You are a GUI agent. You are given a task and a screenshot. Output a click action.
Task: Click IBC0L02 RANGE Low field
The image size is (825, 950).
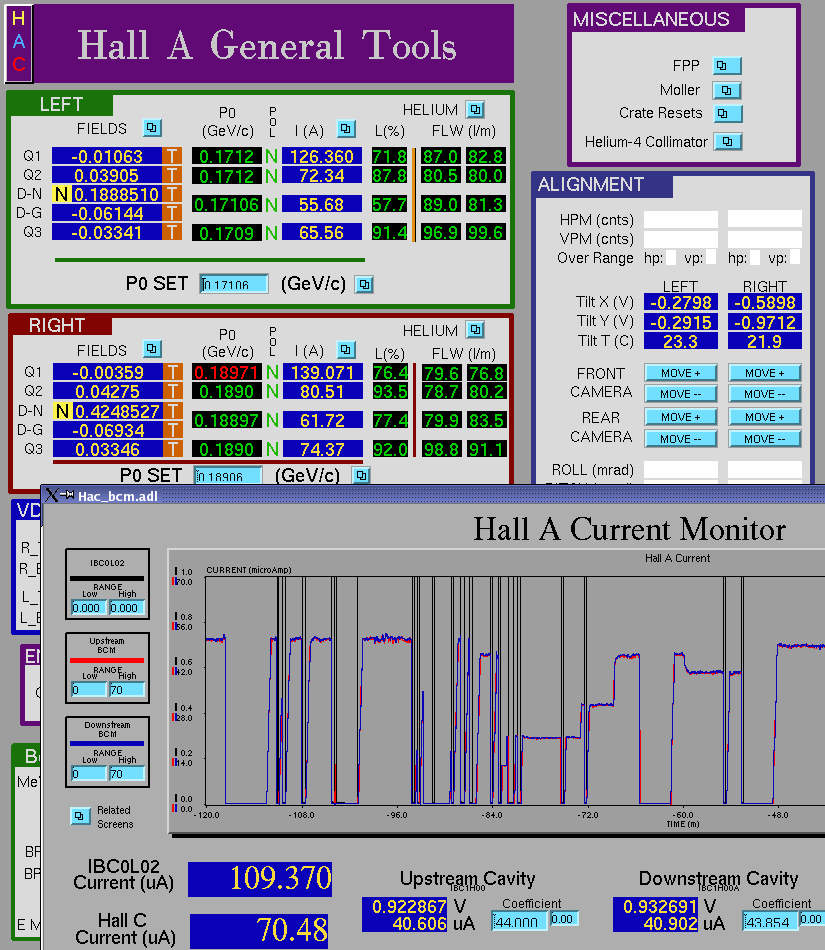(88, 608)
